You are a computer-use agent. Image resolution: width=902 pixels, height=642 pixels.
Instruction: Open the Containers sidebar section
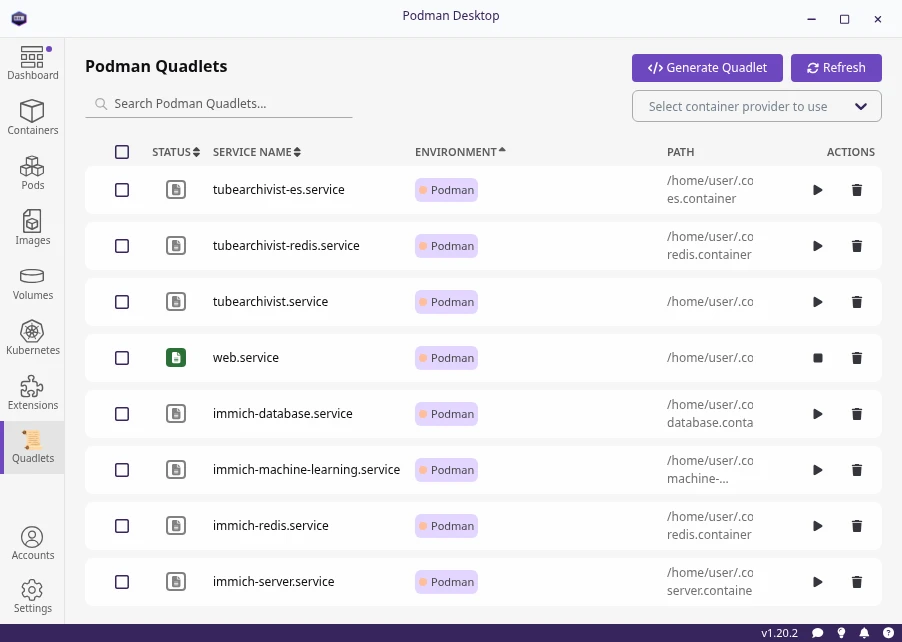(x=32, y=117)
